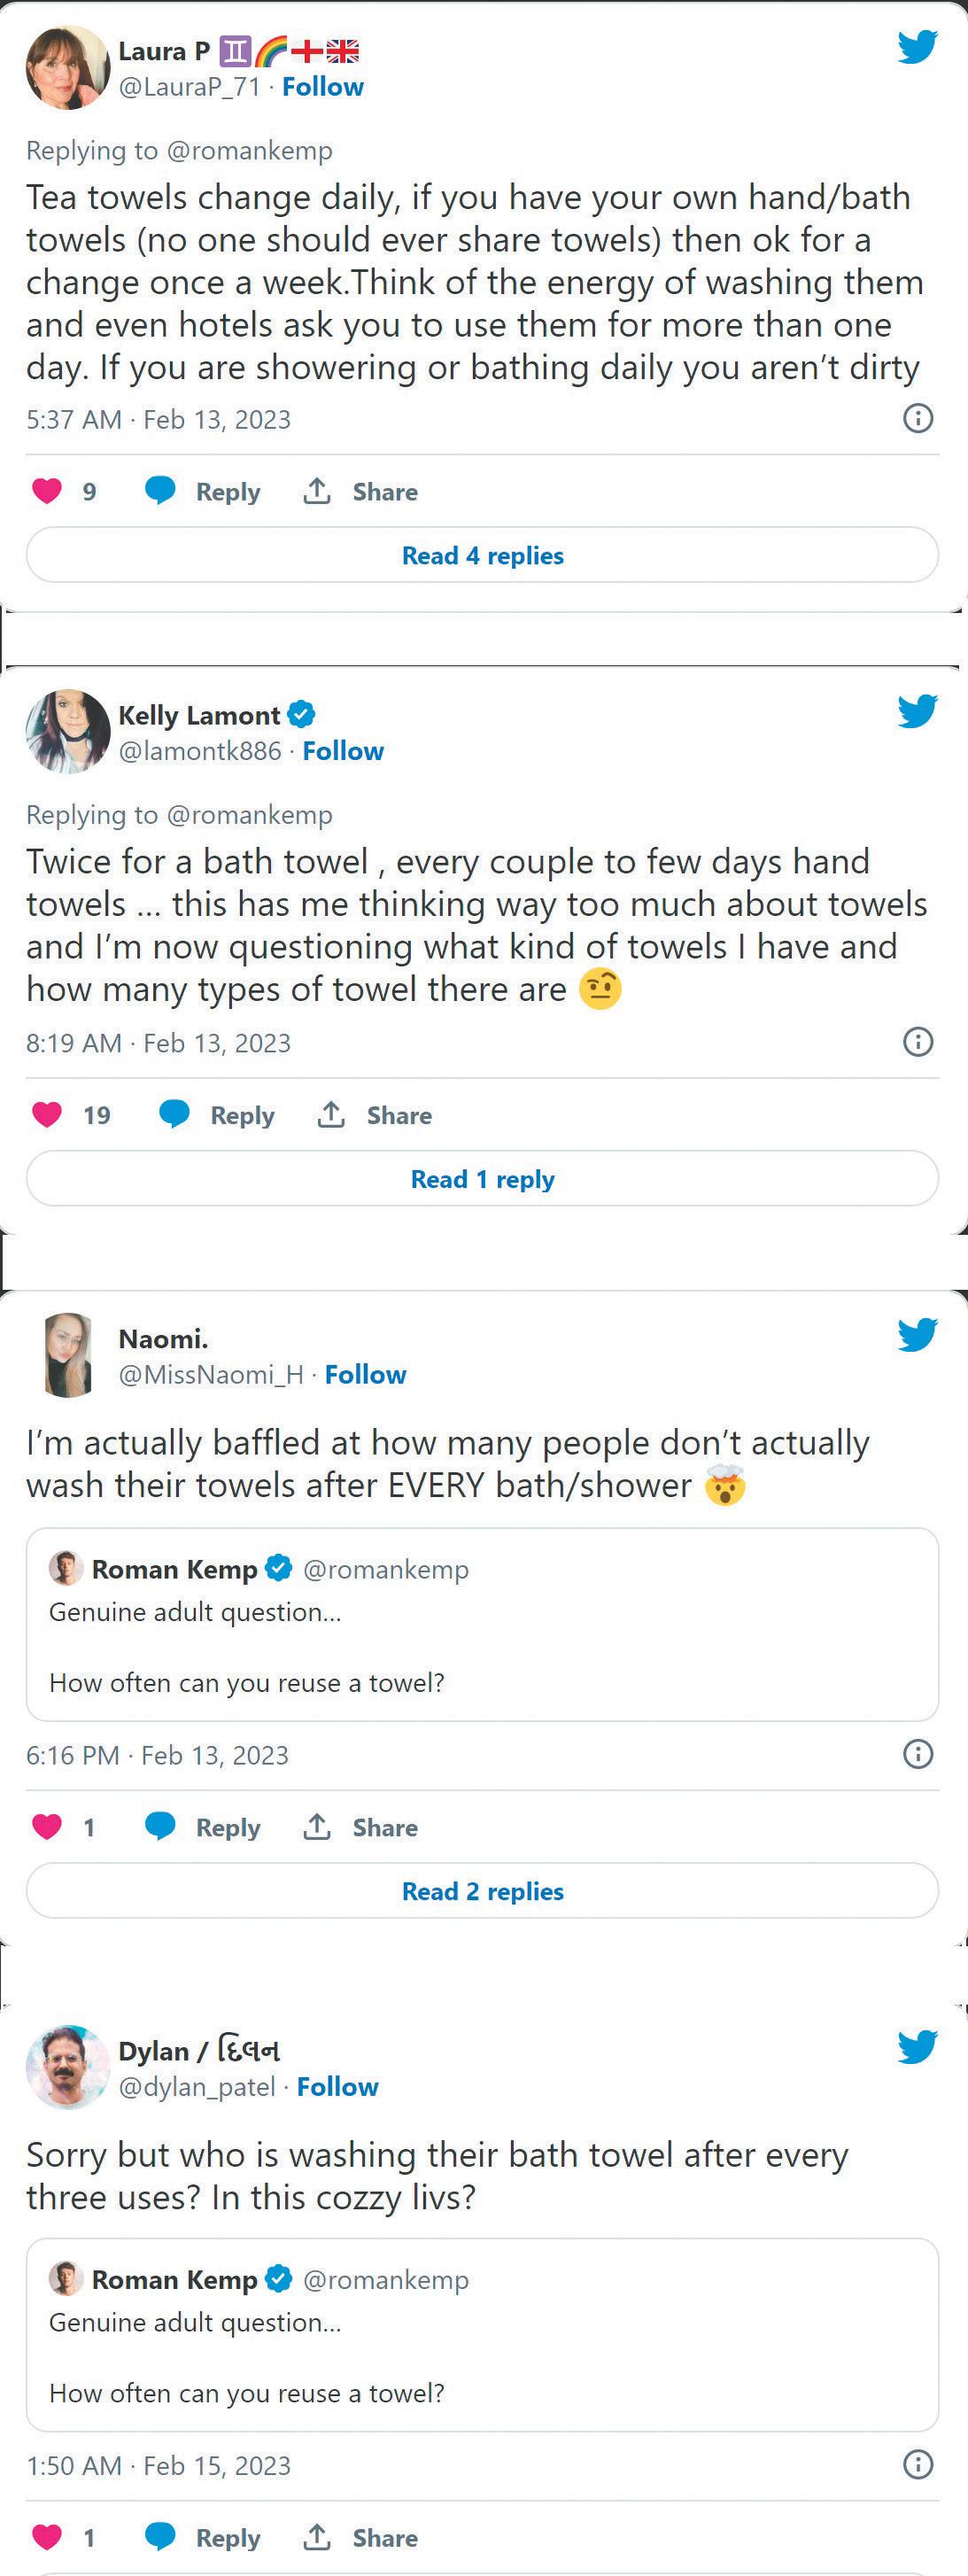Expand Read 1 reply under Kelly's tweet
The height and width of the screenshot is (2576, 968).
pyautogui.click(x=482, y=1179)
